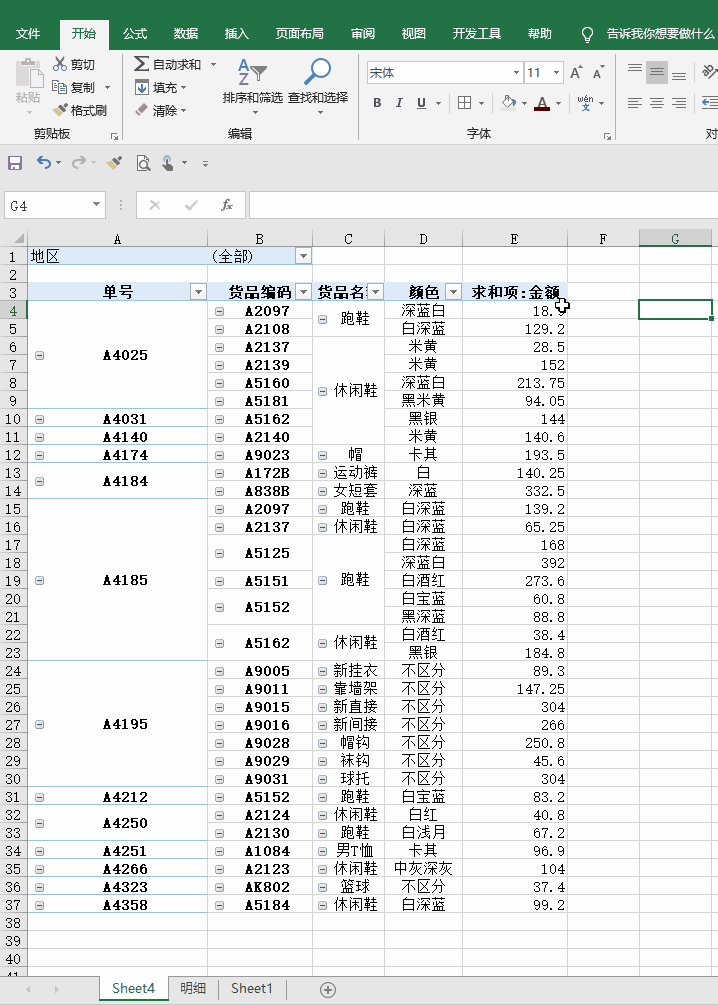Click the Paste icon in clipboard group
Screen dimensions: 718x1005
[28, 74]
